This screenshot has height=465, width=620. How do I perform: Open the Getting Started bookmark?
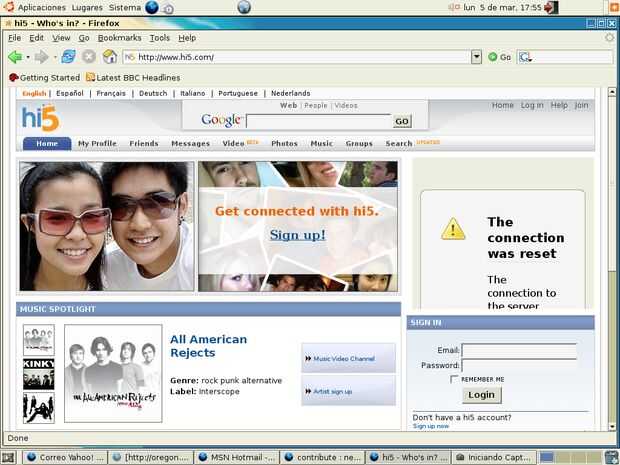point(44,78)
